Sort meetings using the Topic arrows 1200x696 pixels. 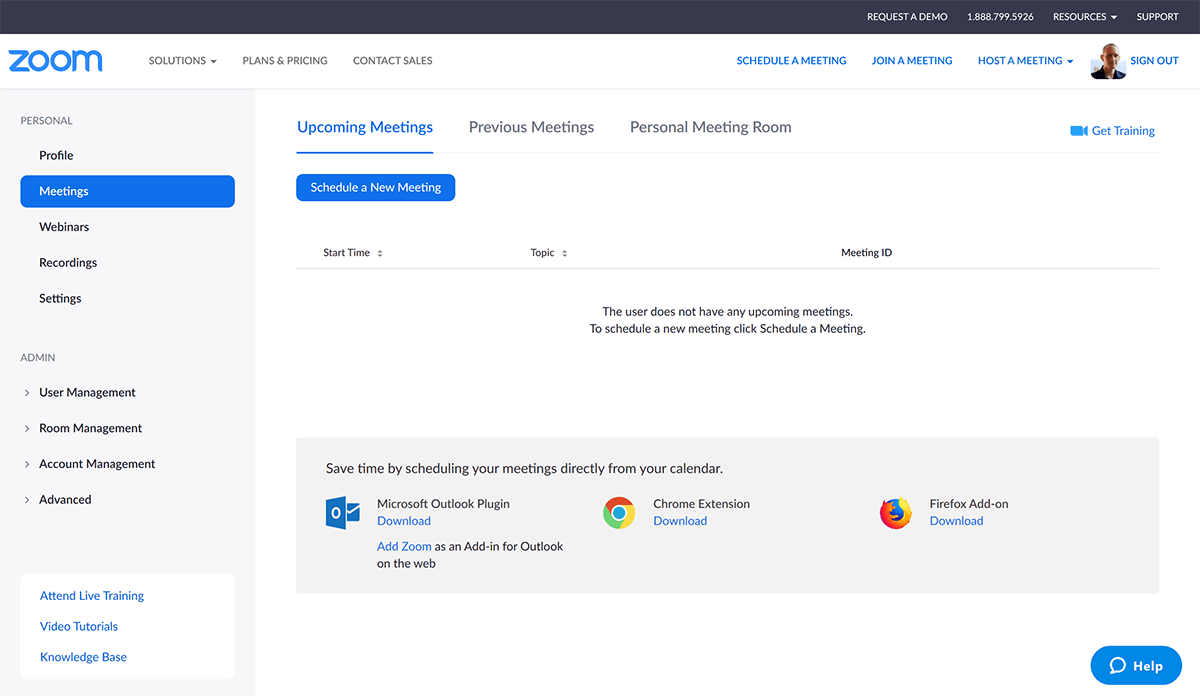click(x=562, y=252)
